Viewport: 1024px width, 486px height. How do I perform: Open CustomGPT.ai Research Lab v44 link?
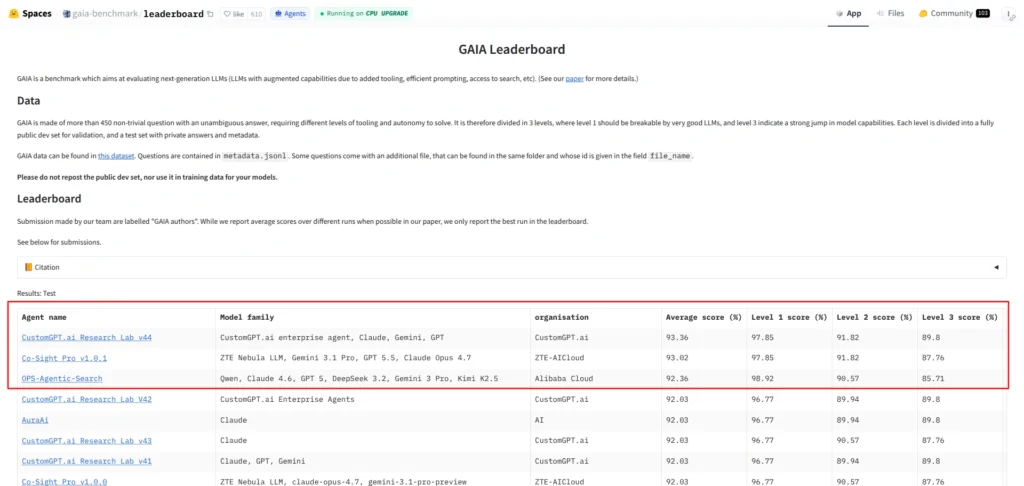(87, 338)
